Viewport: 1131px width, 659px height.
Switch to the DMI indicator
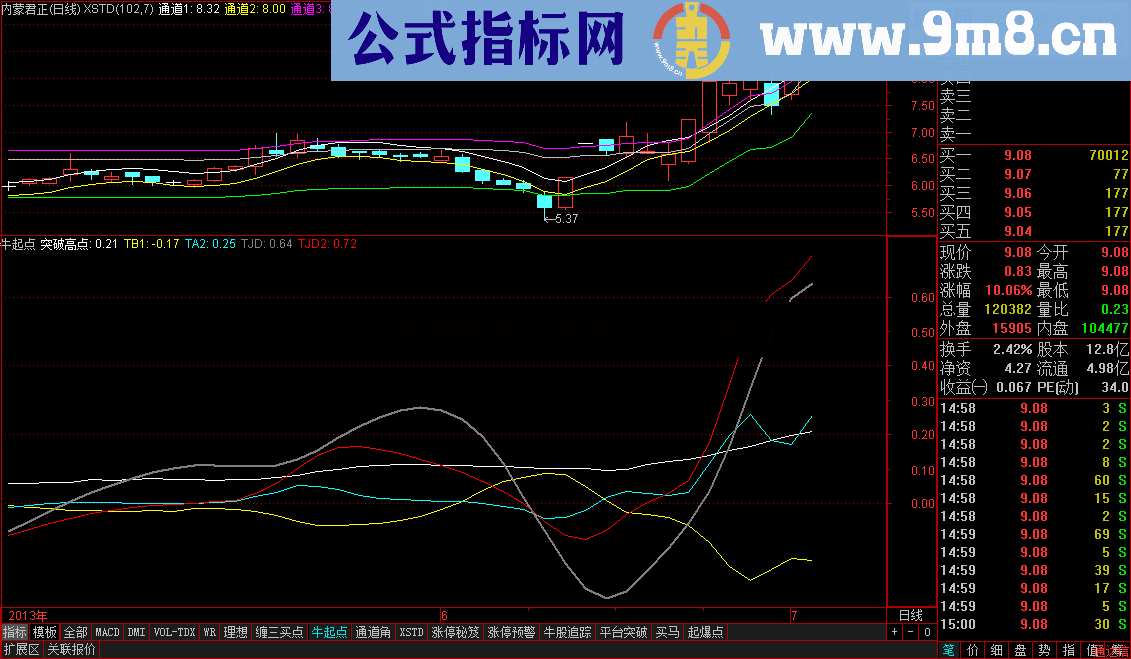(x=135, y=632)
